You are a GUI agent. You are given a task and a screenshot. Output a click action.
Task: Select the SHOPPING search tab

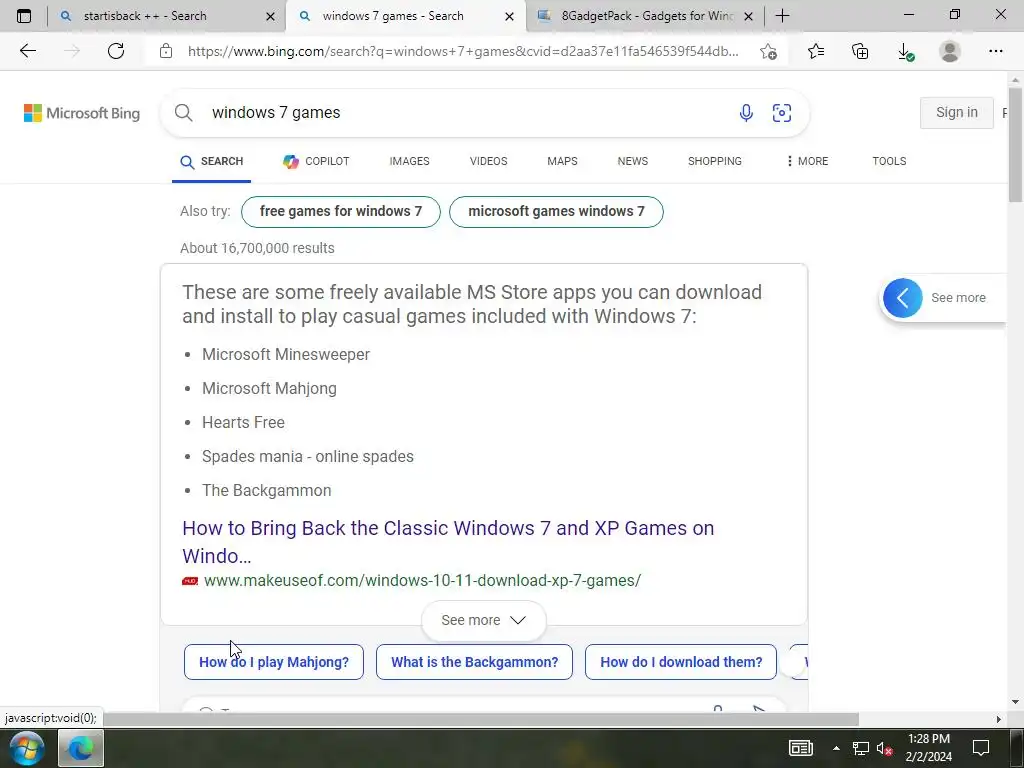pyautogui.click(x=714, y=161)
